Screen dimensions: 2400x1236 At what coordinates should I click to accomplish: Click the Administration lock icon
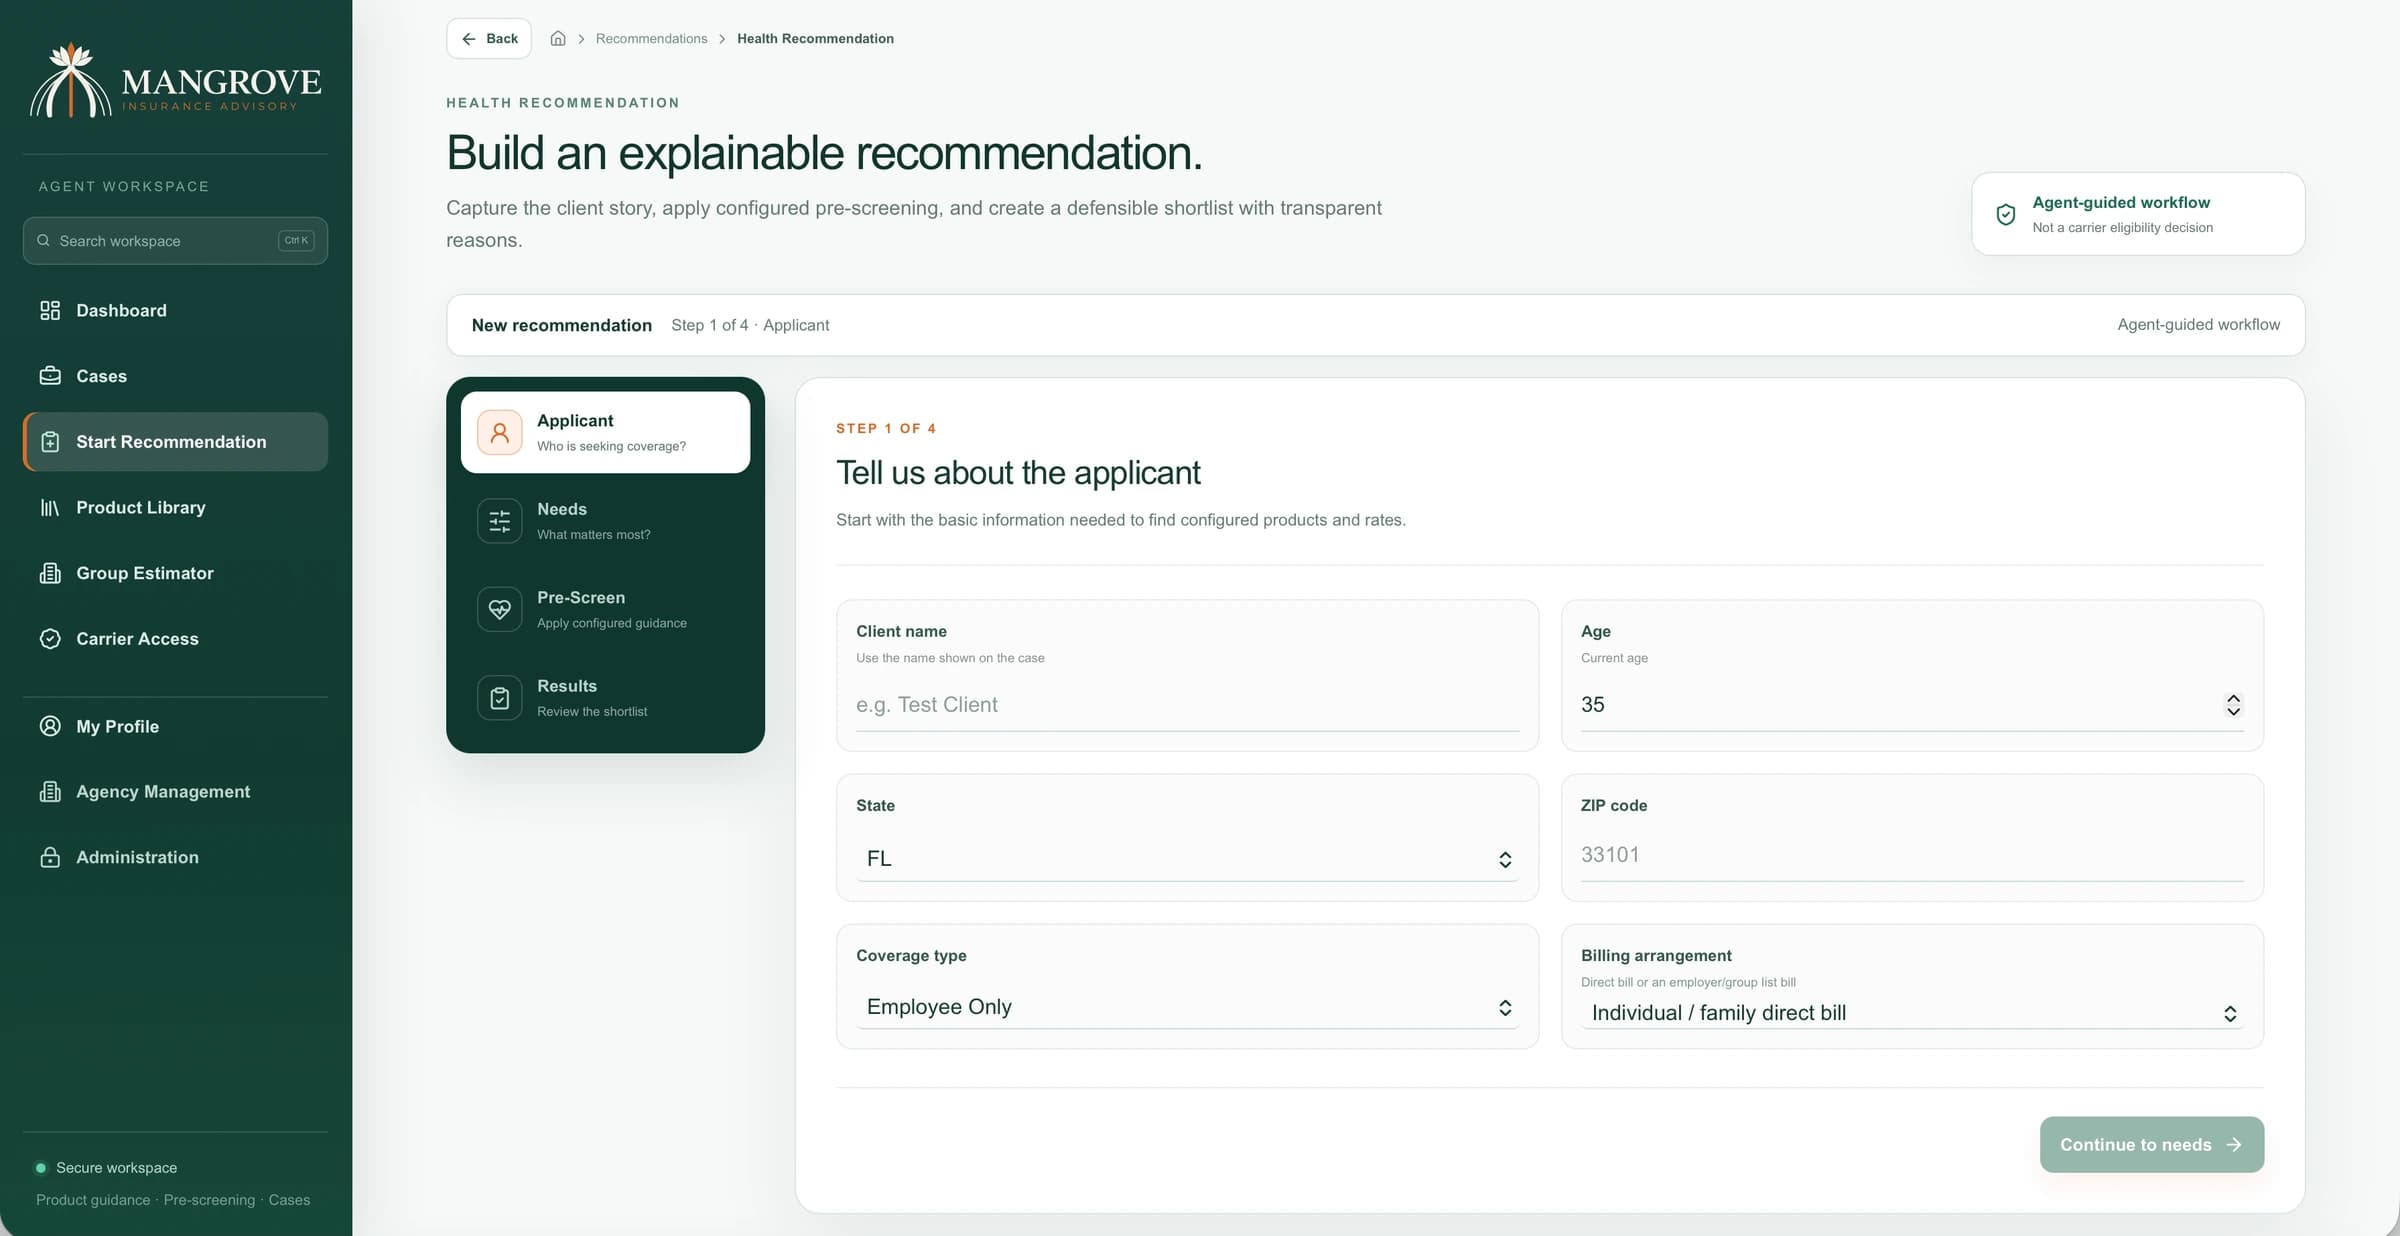pos(50,857)
